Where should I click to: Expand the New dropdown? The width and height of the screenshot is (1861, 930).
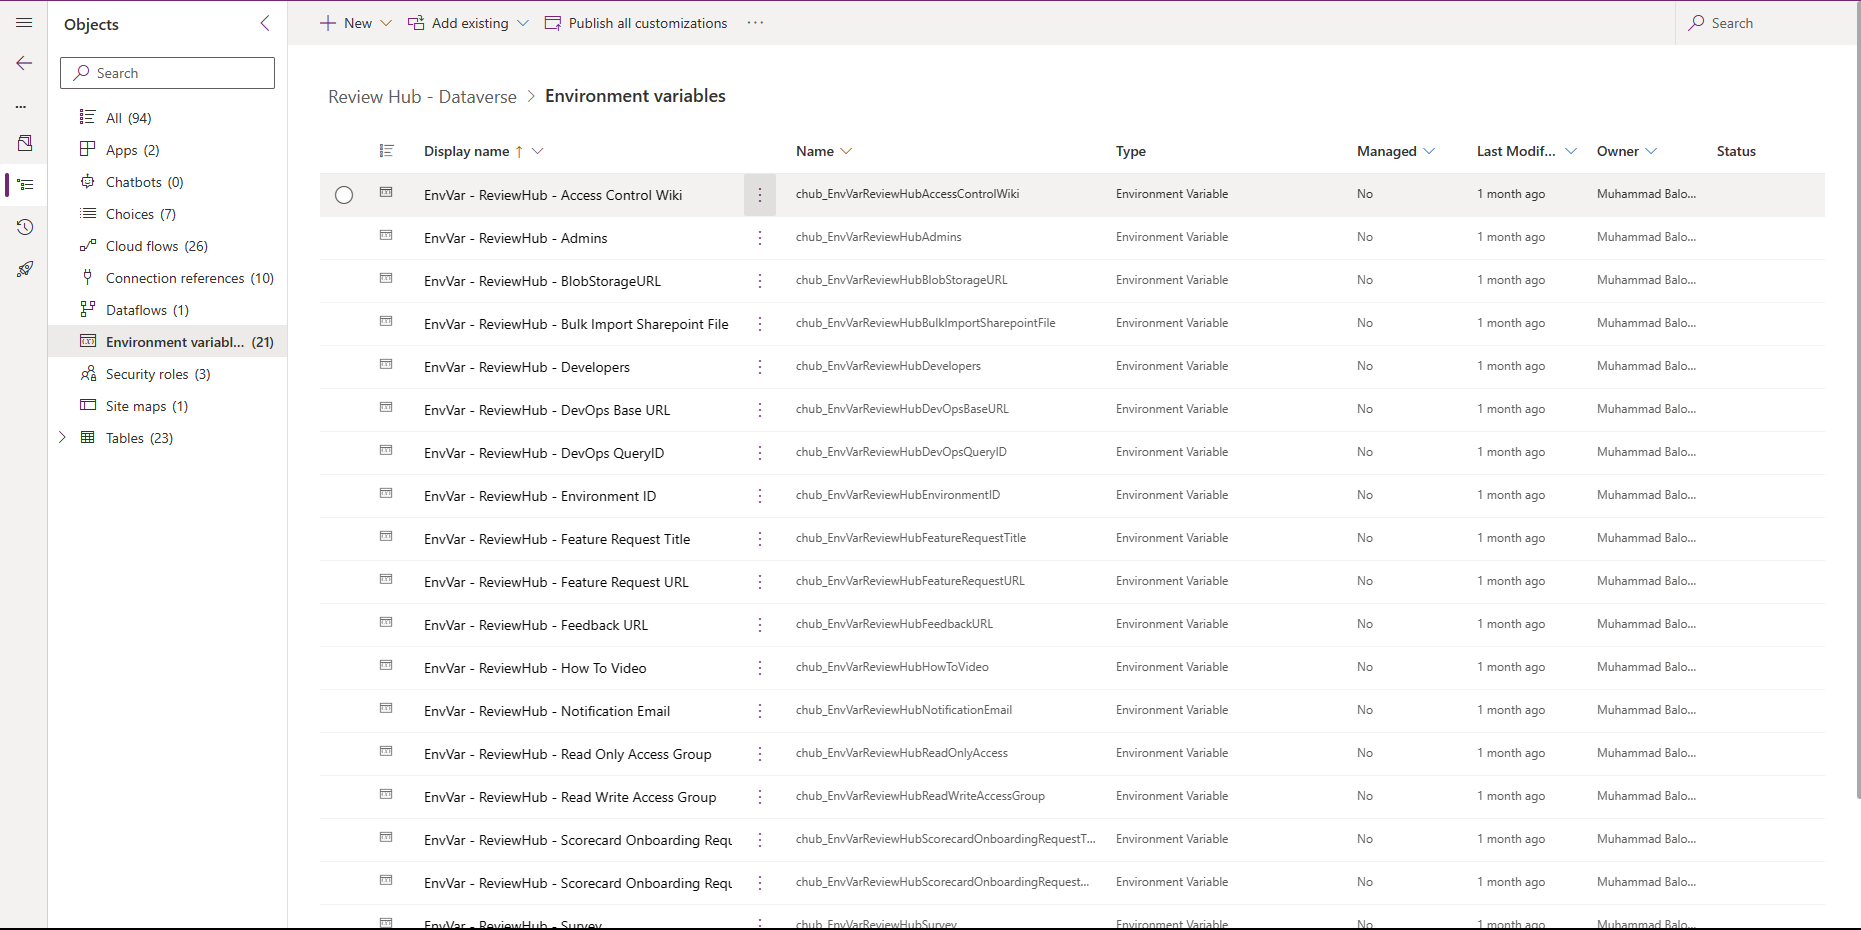pyautogui.click(x=385, y=22)
